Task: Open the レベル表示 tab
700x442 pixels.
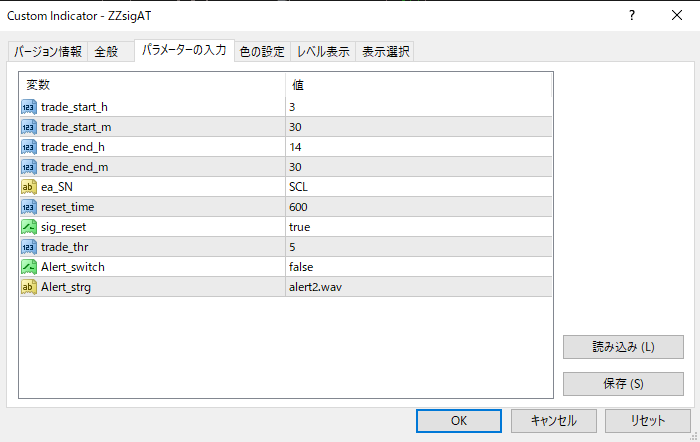Action: 321,52
